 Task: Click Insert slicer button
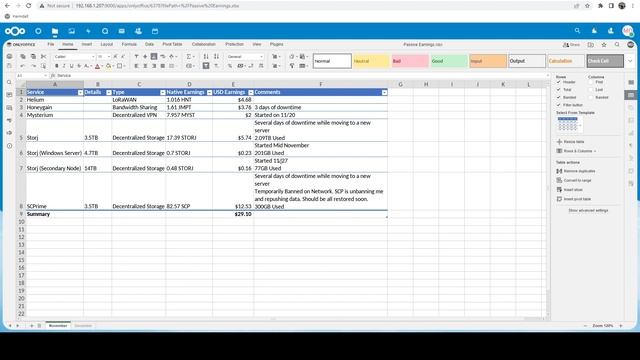pos(570,190)
